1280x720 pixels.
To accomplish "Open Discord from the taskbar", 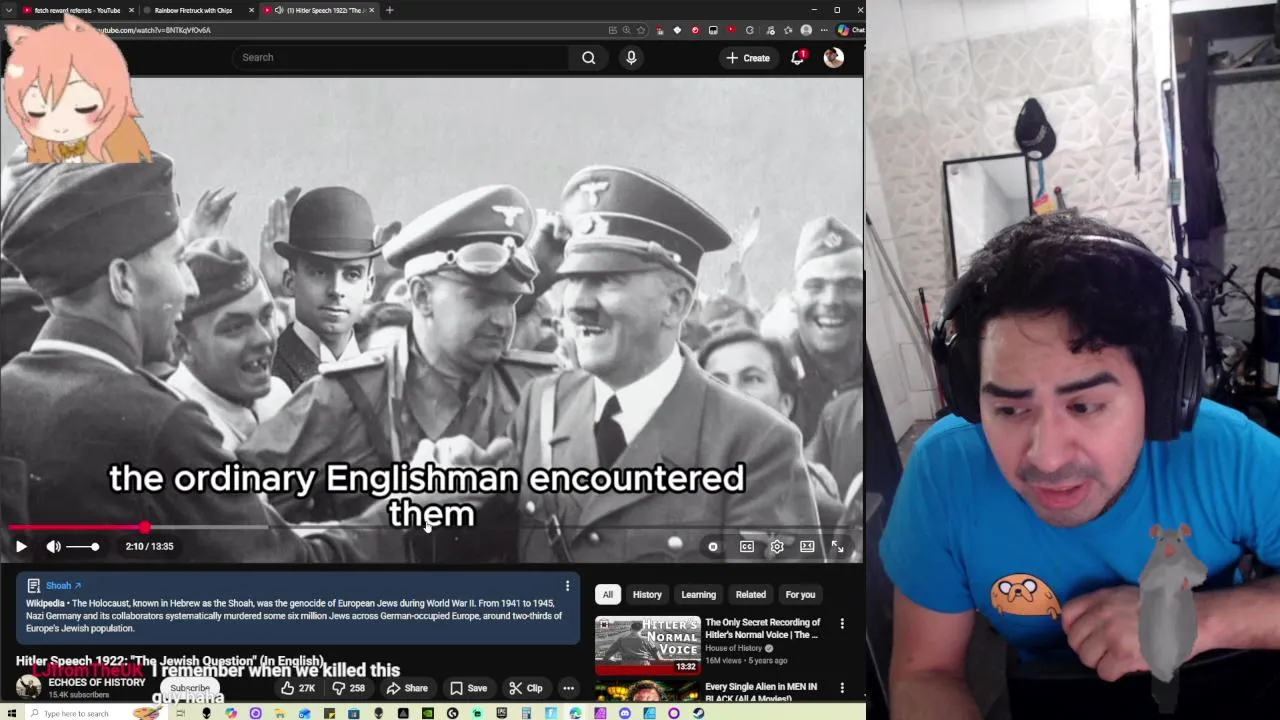I will [625, 713].
